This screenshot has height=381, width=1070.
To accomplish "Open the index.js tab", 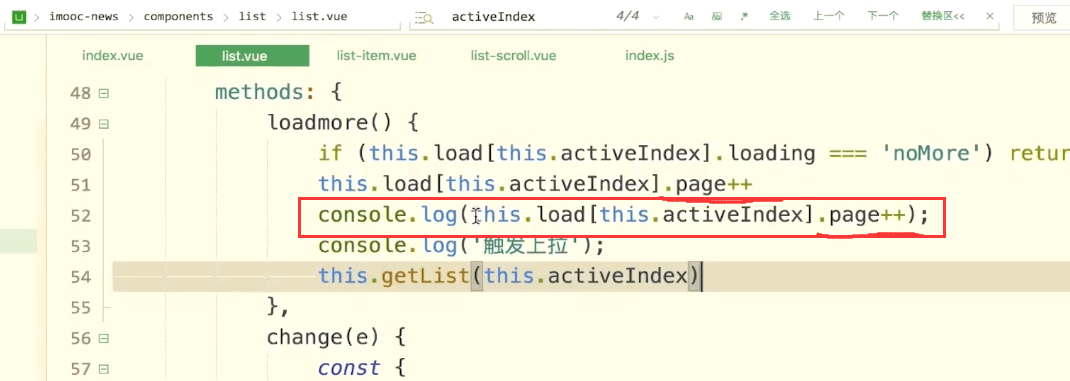I will pyautogui.click(x=650, y=56).
